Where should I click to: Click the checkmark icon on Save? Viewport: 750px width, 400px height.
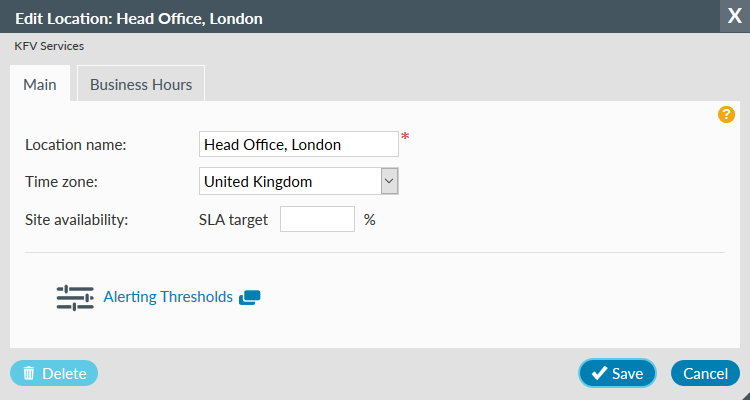click(x=598, y=373)
